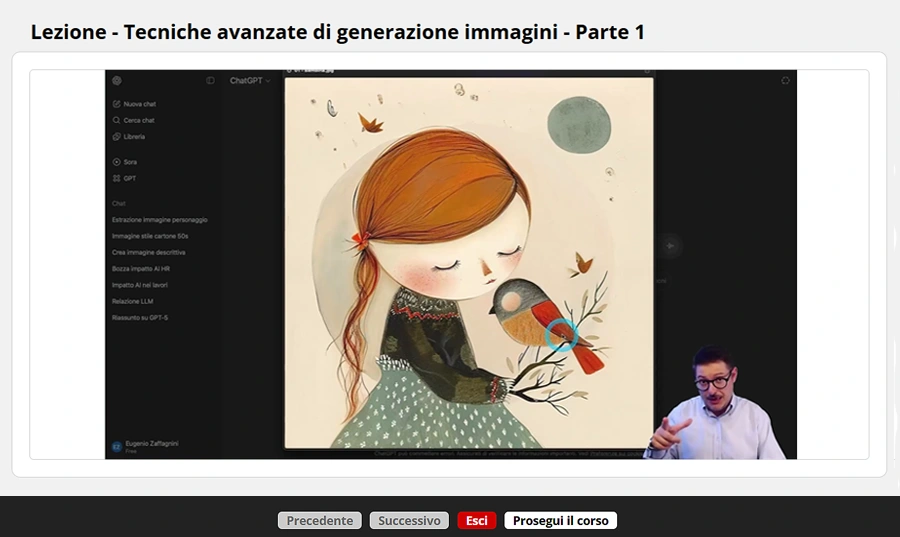Click the ChatGPT logo icon in the sidebar
900x537 pixels.
pyautogui.click(x=117, y=81)
